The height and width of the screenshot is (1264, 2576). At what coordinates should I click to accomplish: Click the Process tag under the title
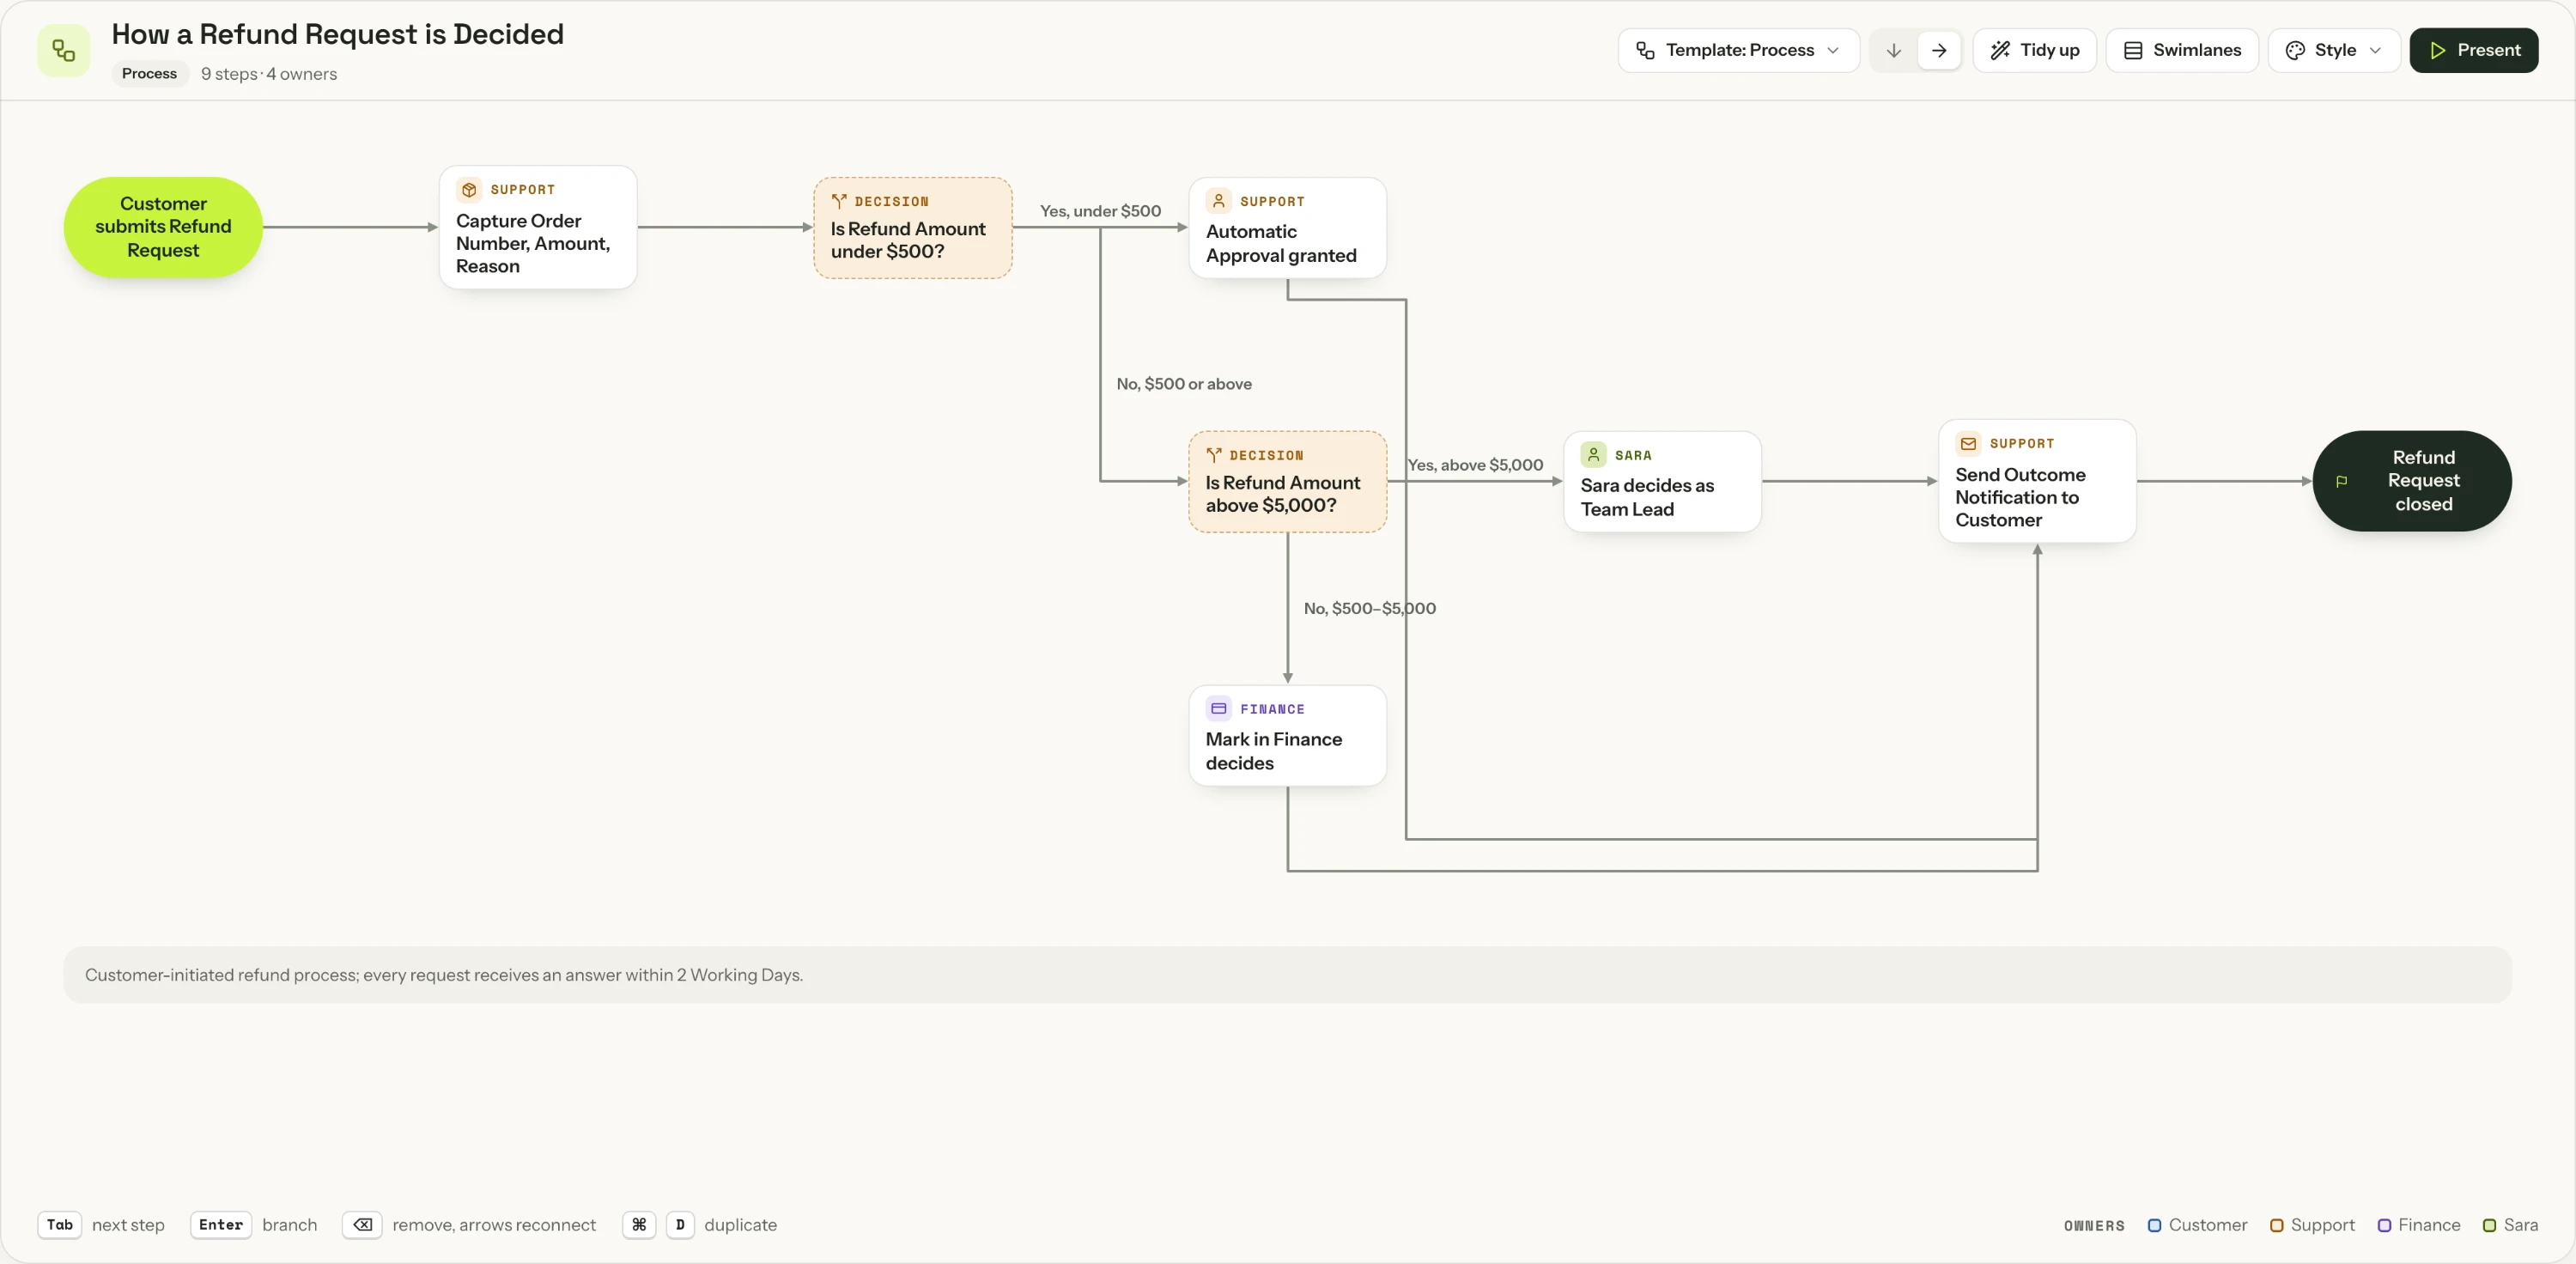[149, 74]
